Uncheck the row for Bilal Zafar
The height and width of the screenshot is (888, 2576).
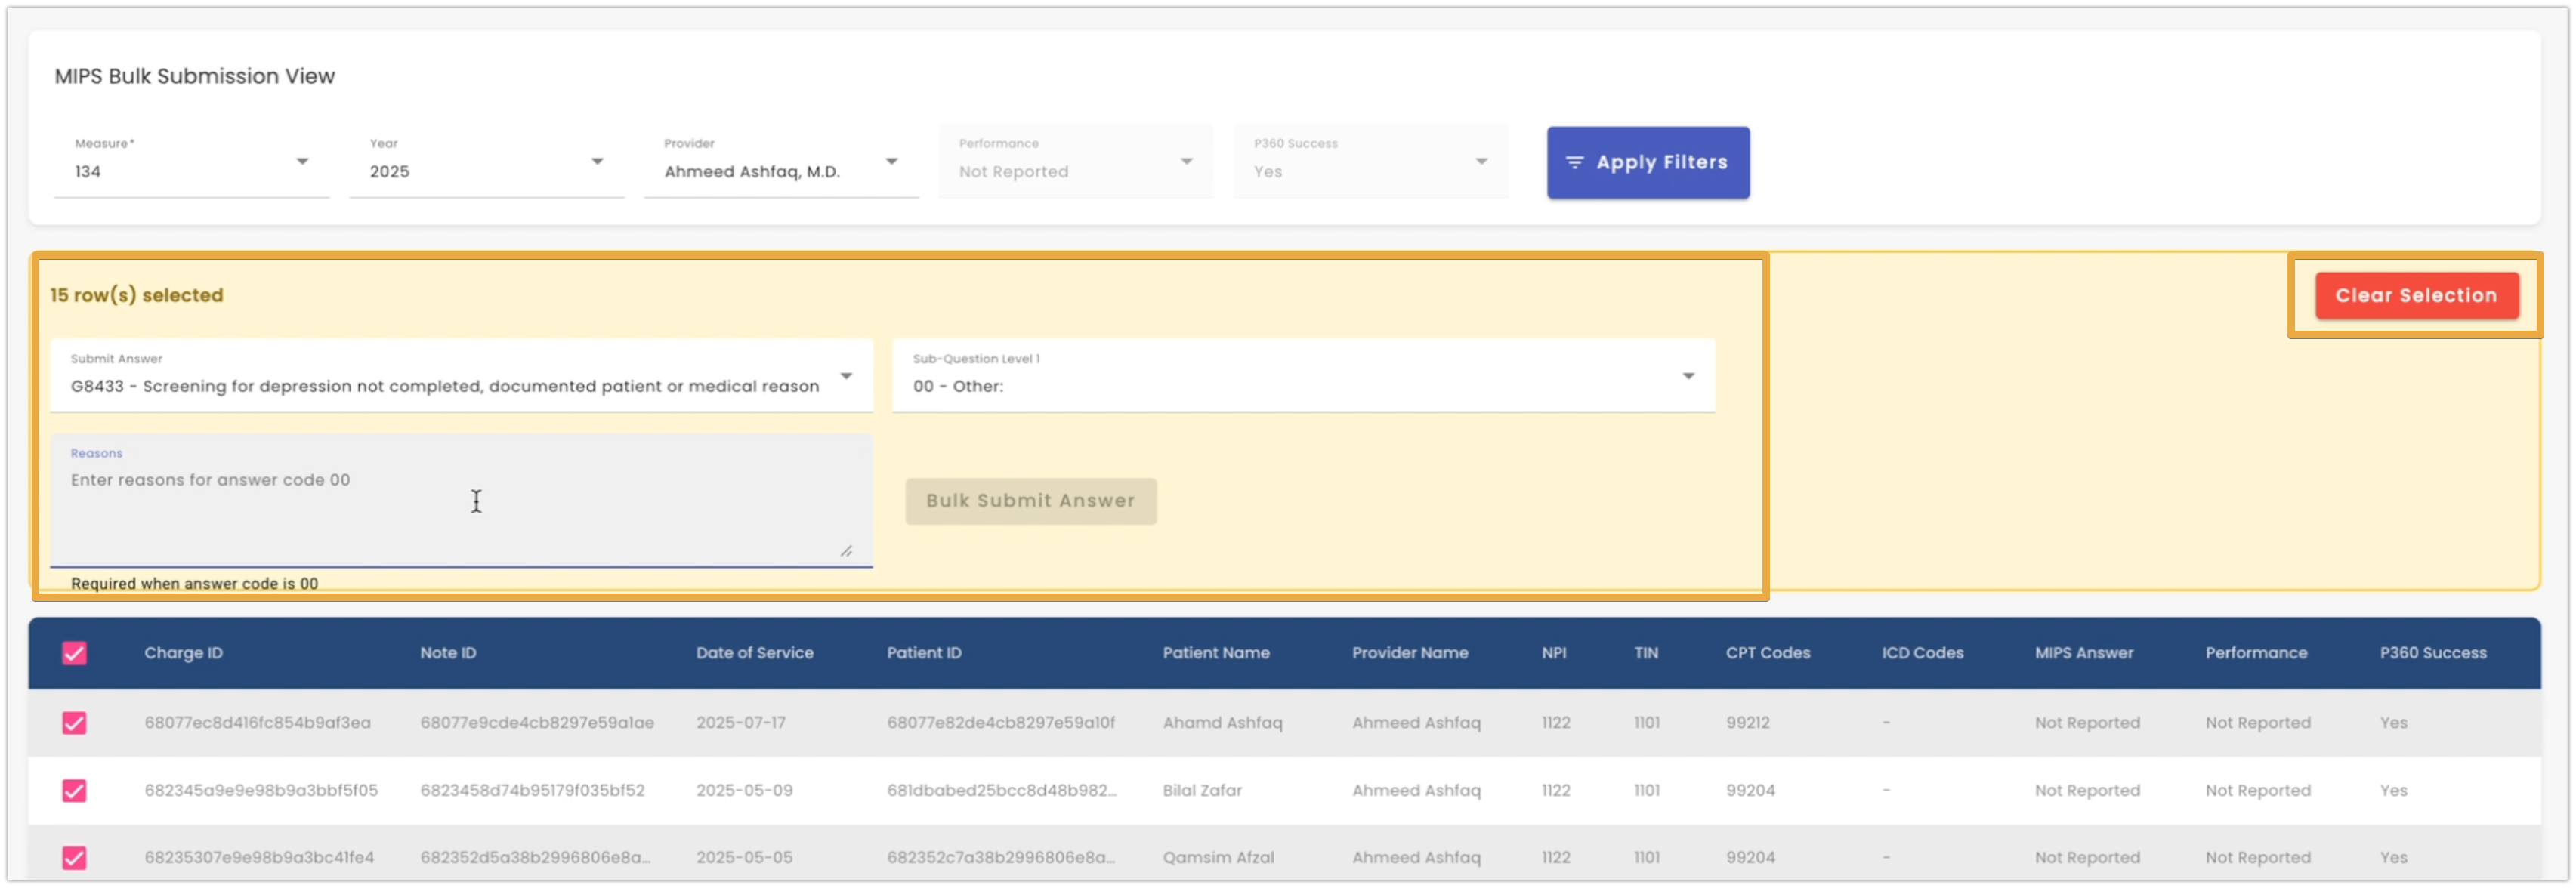74,791
